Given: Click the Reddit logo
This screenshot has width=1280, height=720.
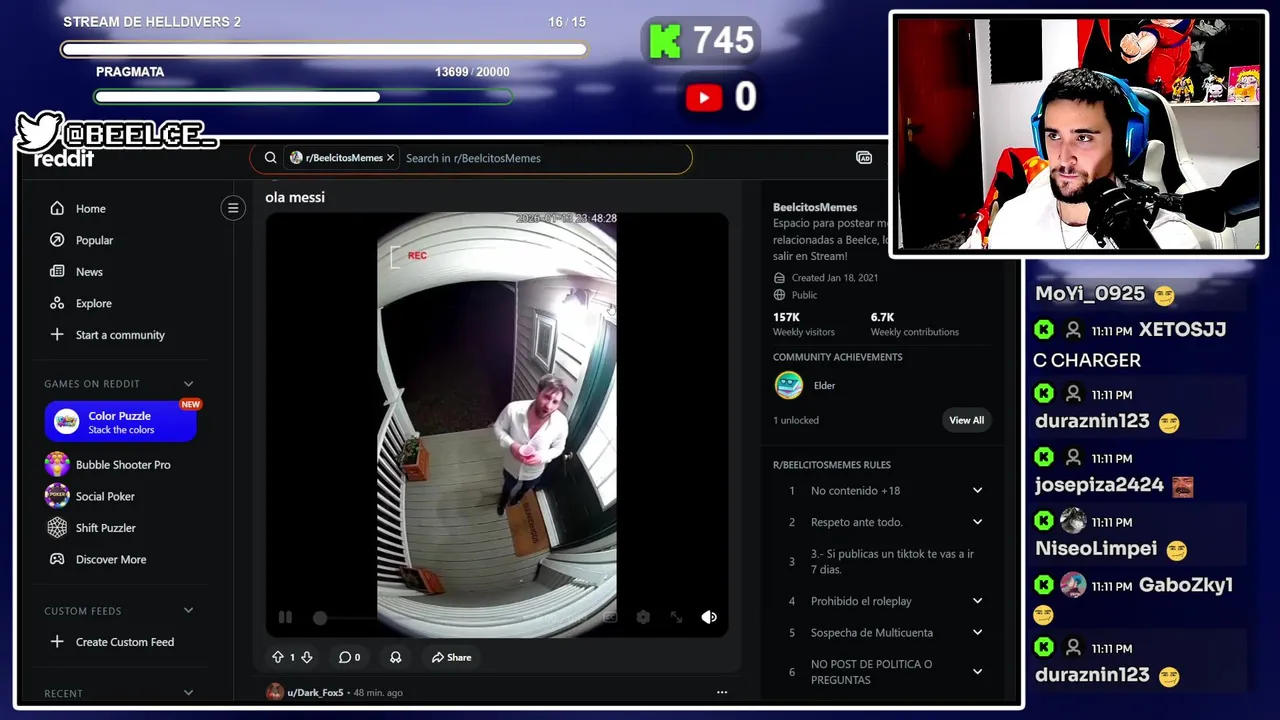Looking at the screenshot, I should point(63,158).
